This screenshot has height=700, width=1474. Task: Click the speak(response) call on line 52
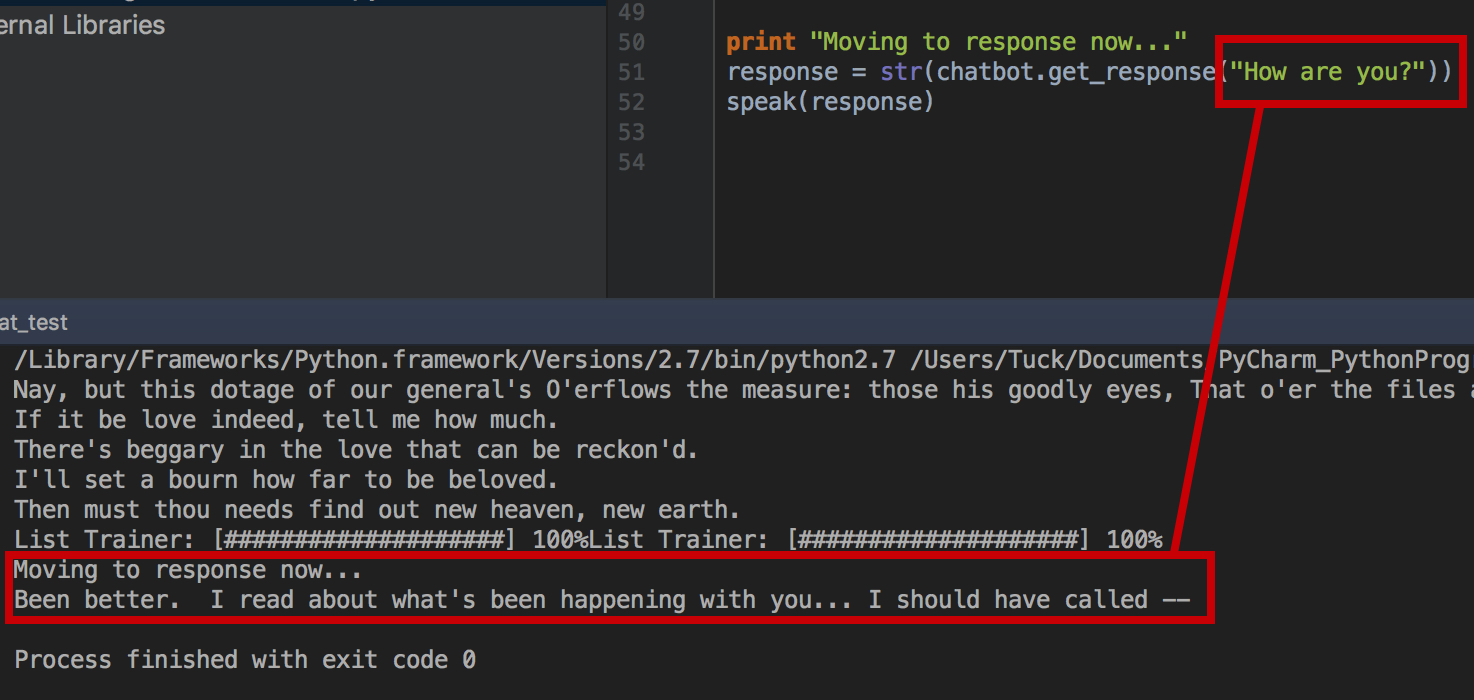pyautogui.click(x=830, y=102)
